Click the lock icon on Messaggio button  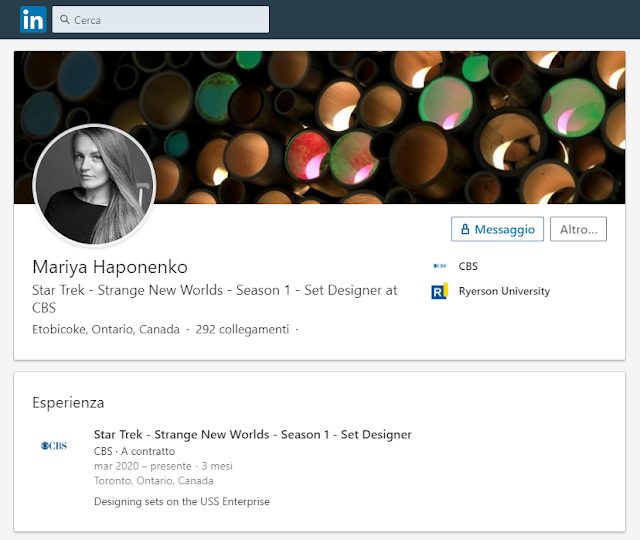point(465,229)
